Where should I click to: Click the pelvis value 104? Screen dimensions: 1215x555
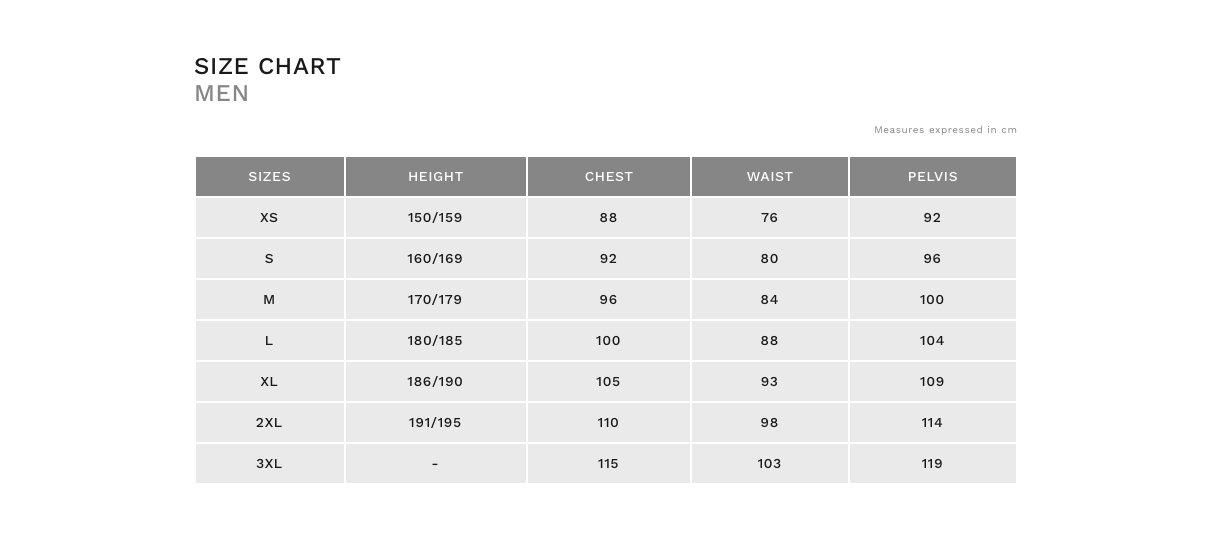(933, 340)
